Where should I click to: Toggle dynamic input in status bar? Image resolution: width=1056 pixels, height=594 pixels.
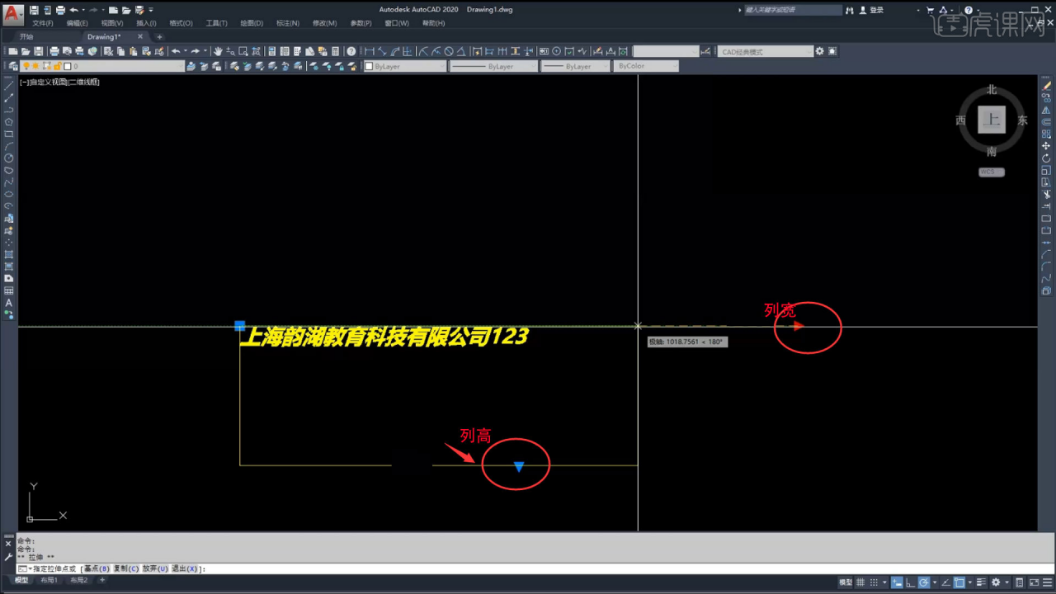tap(897, 583)
